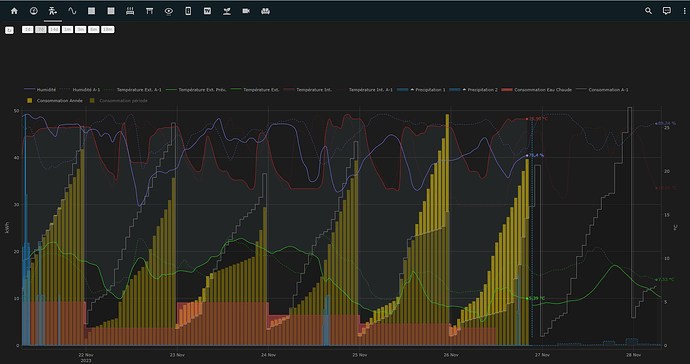Click the 23 Nov x-axis date label
The width and height of the screenshot is (690, 364).
pos(177,355)
